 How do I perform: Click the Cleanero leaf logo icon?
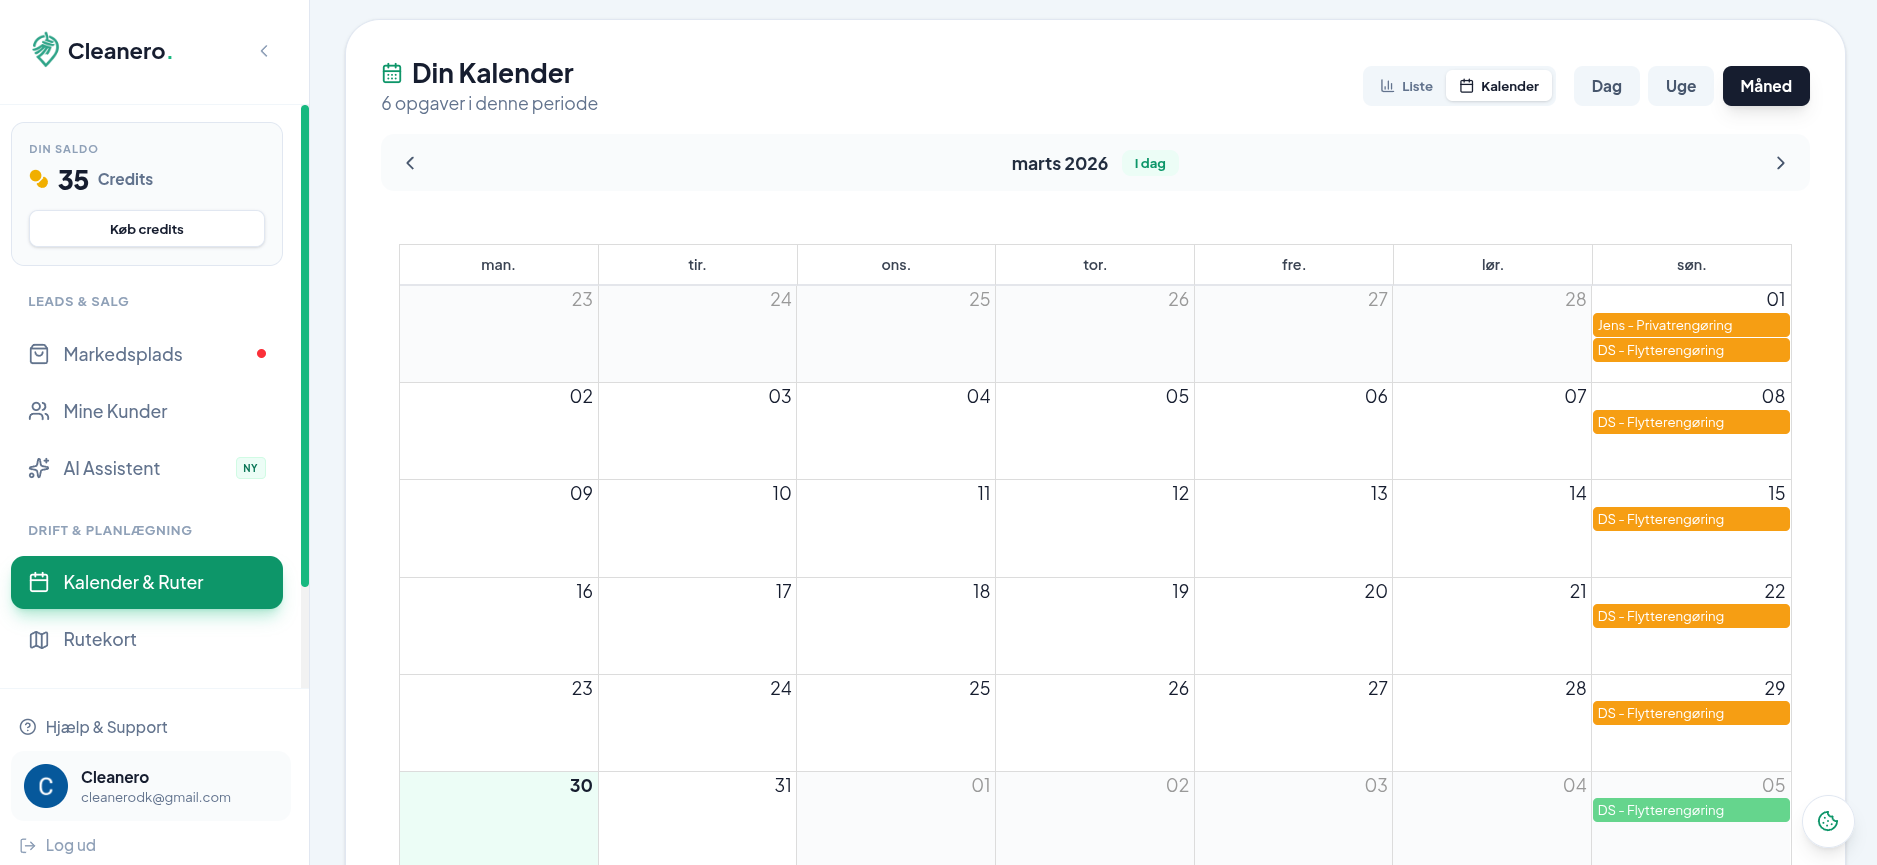coord(45,50)
